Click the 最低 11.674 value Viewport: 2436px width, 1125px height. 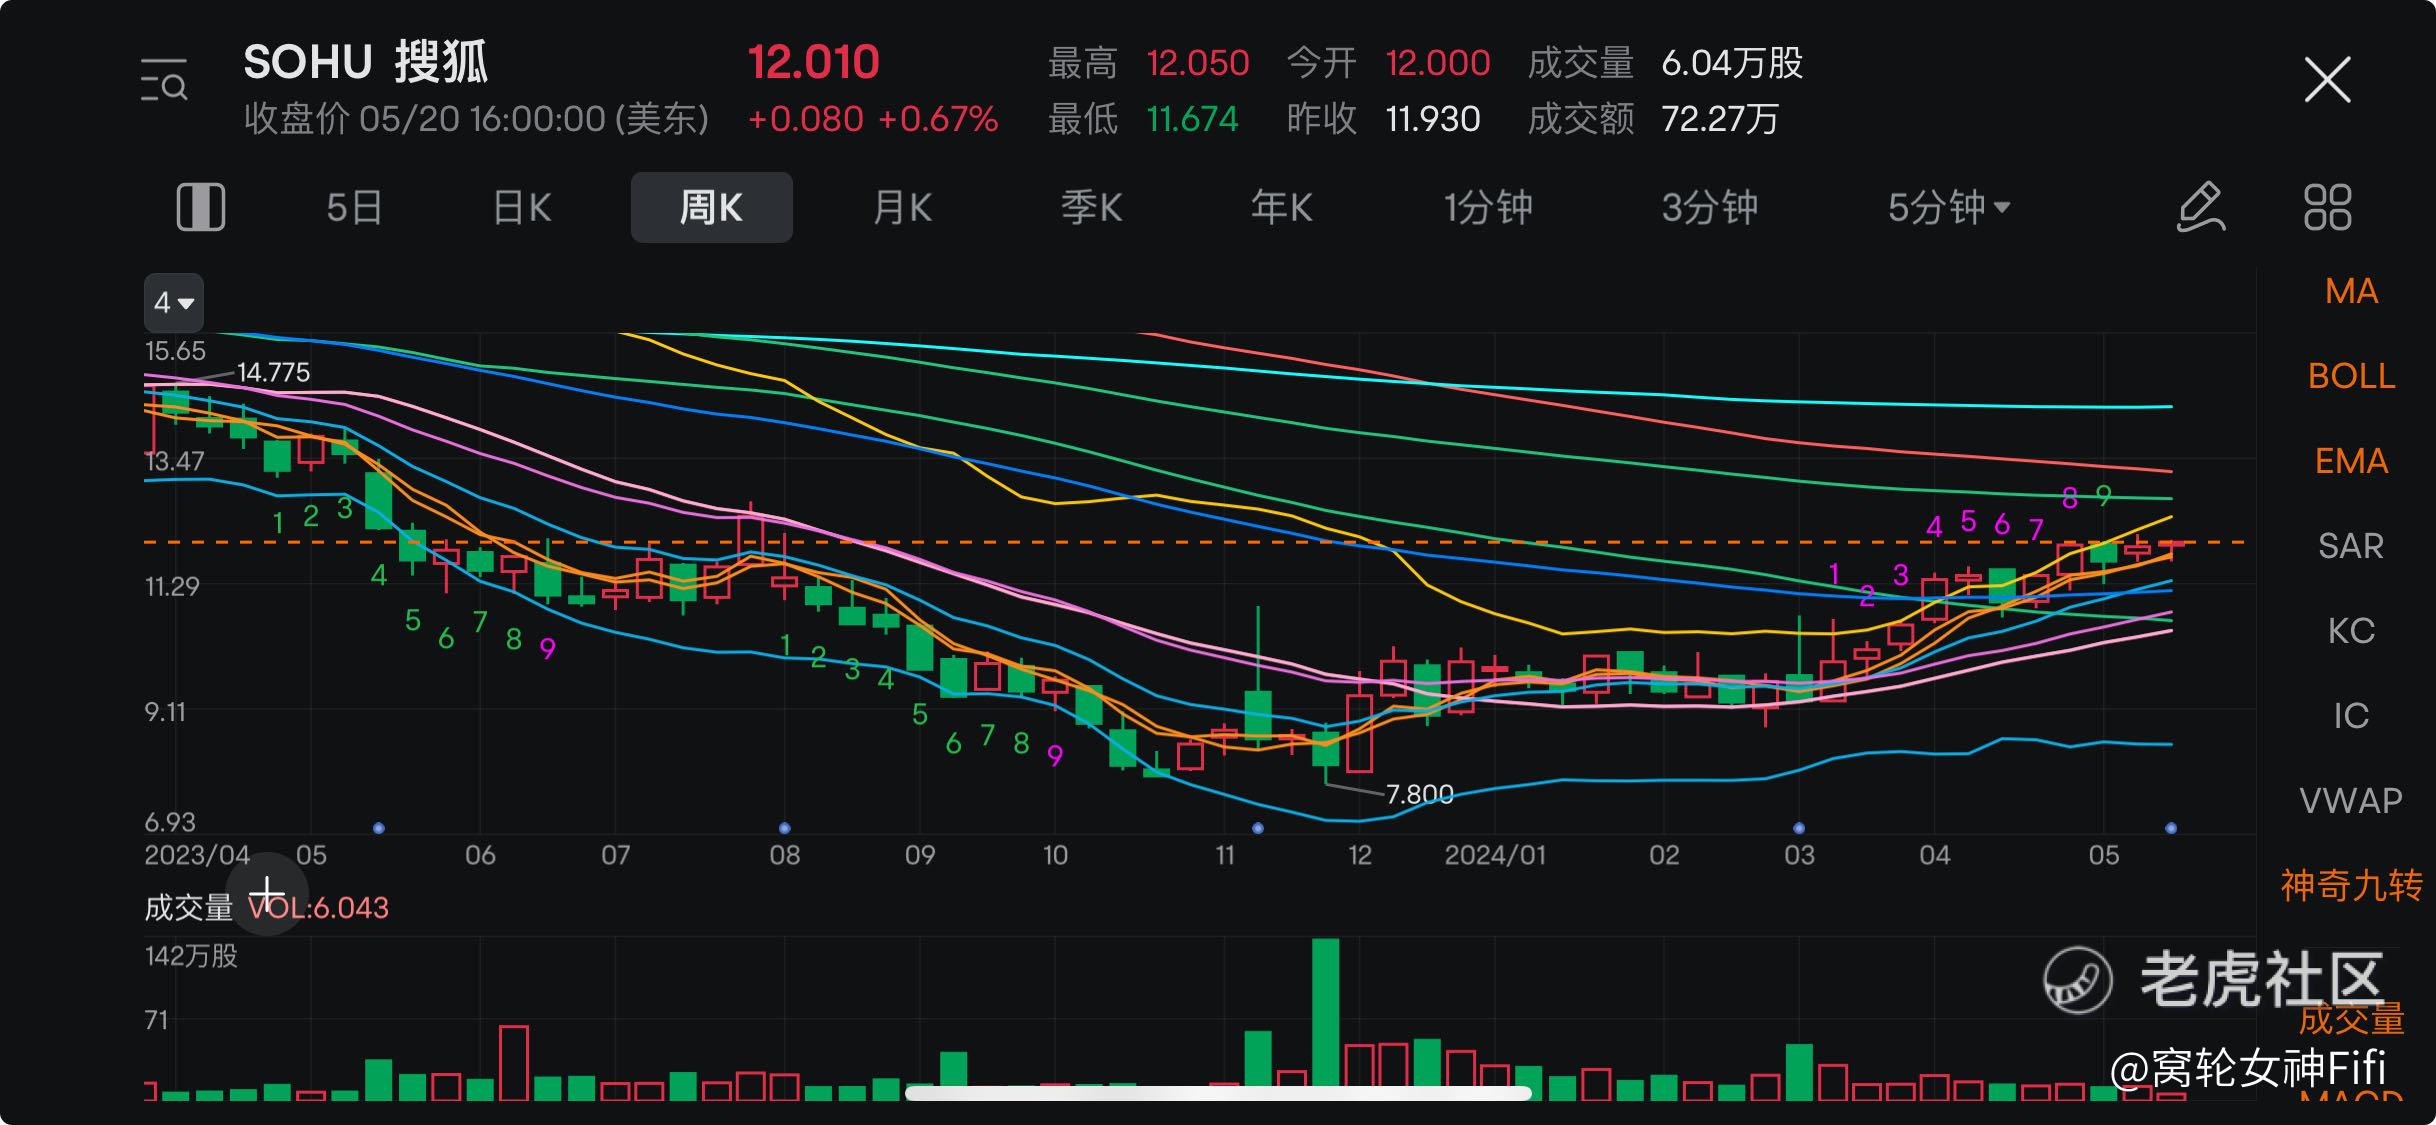point(1192,119)
